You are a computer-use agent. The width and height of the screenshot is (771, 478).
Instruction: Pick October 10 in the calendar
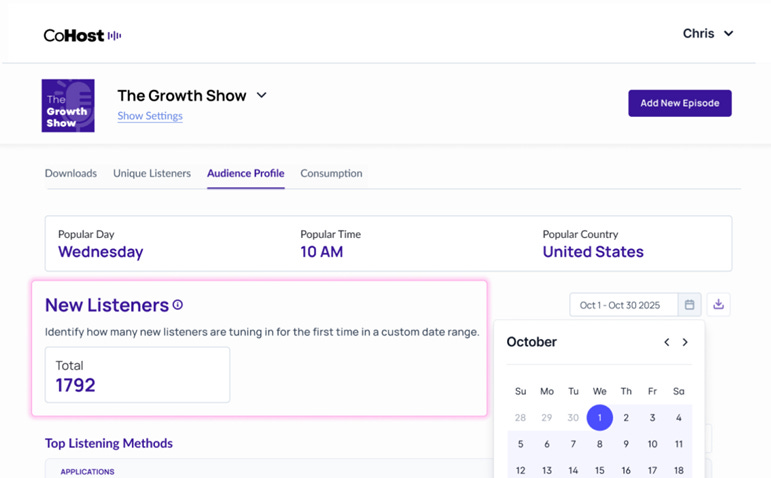pos(652,444)
